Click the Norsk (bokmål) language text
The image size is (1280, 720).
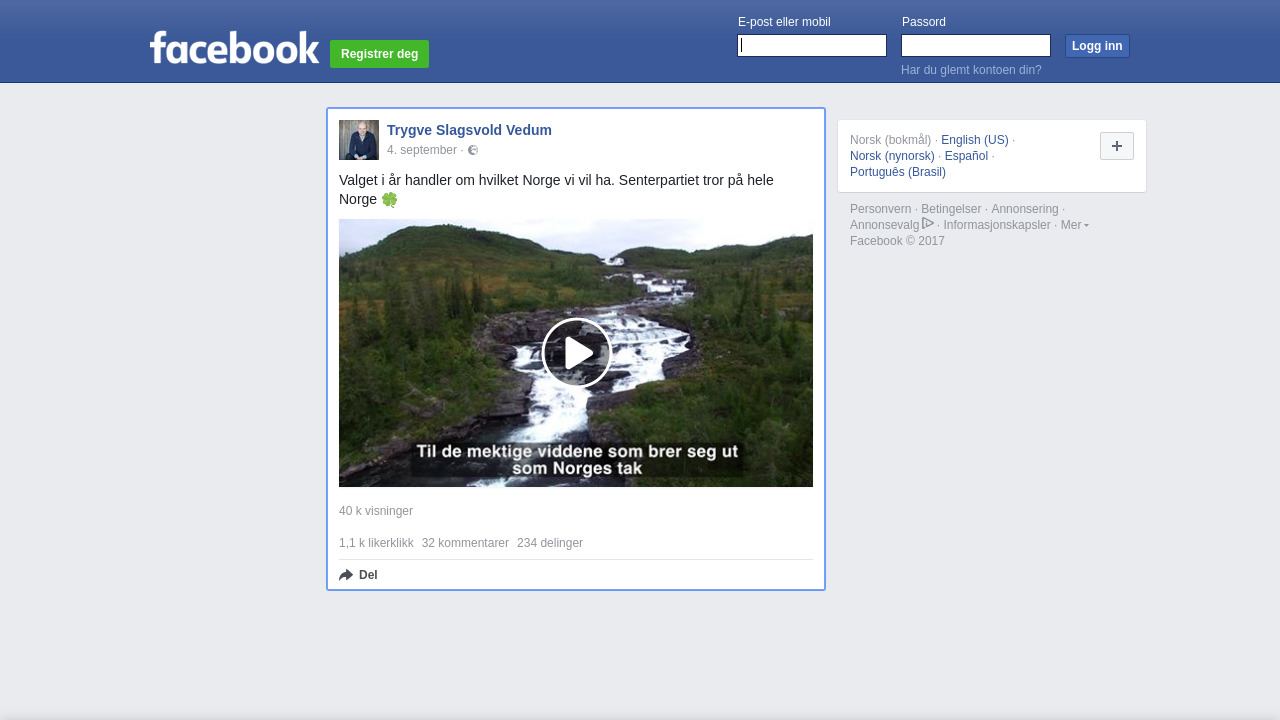click(890, 140)
